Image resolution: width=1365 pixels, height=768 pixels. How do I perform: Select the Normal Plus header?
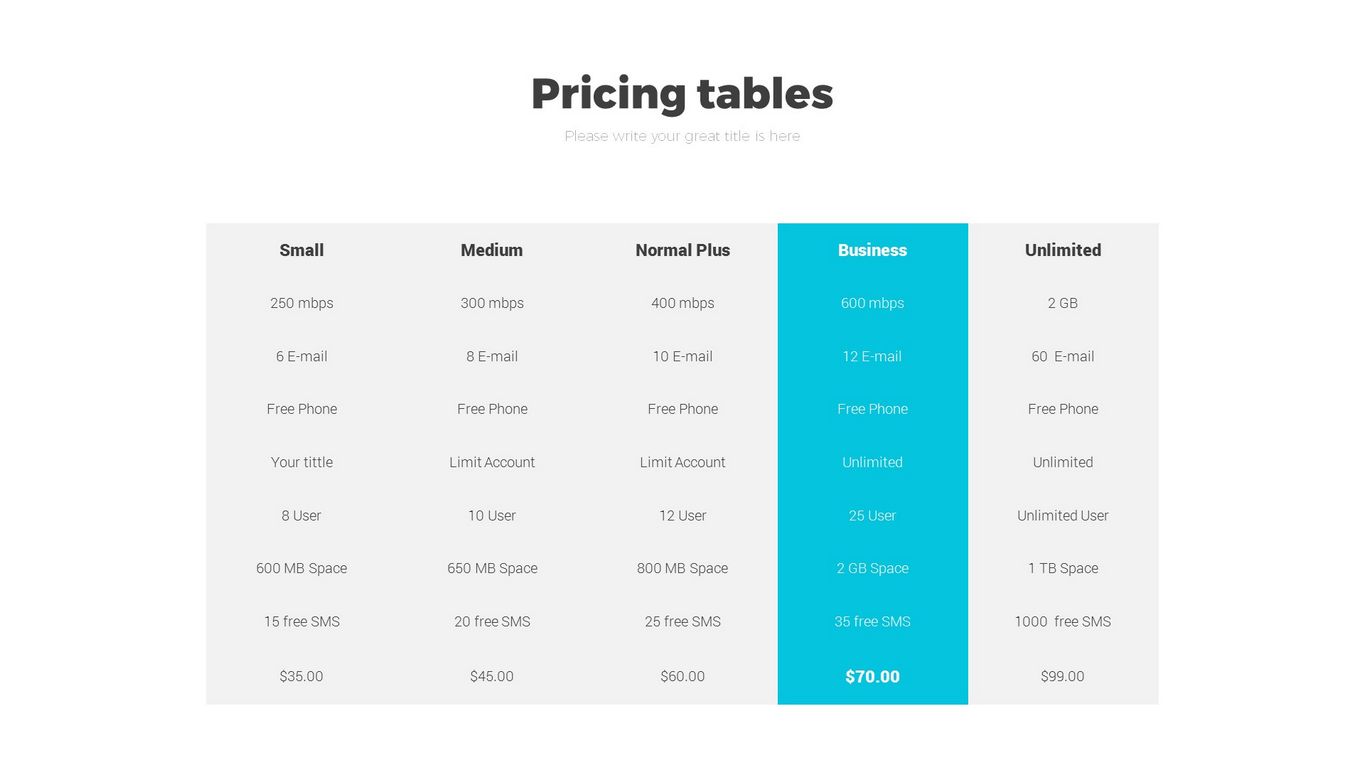pos(683,250)
